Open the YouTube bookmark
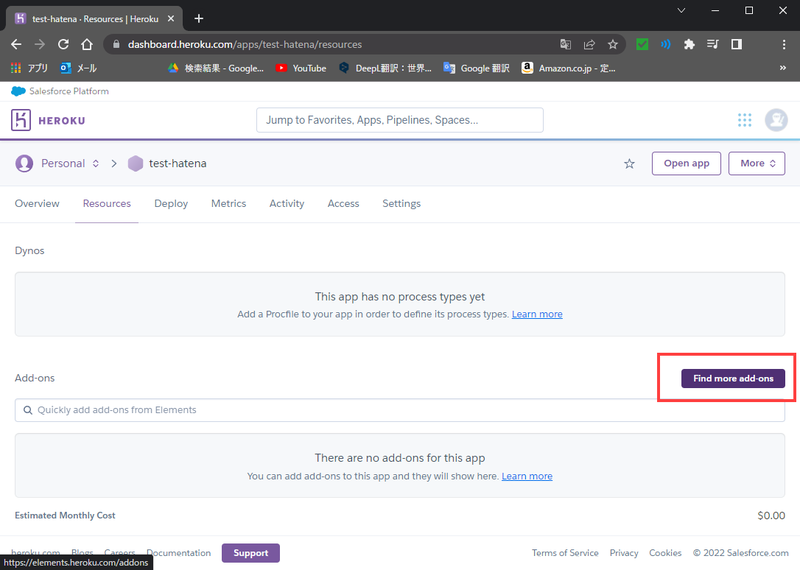The image size is (800, 570). (x=301, y=68)
